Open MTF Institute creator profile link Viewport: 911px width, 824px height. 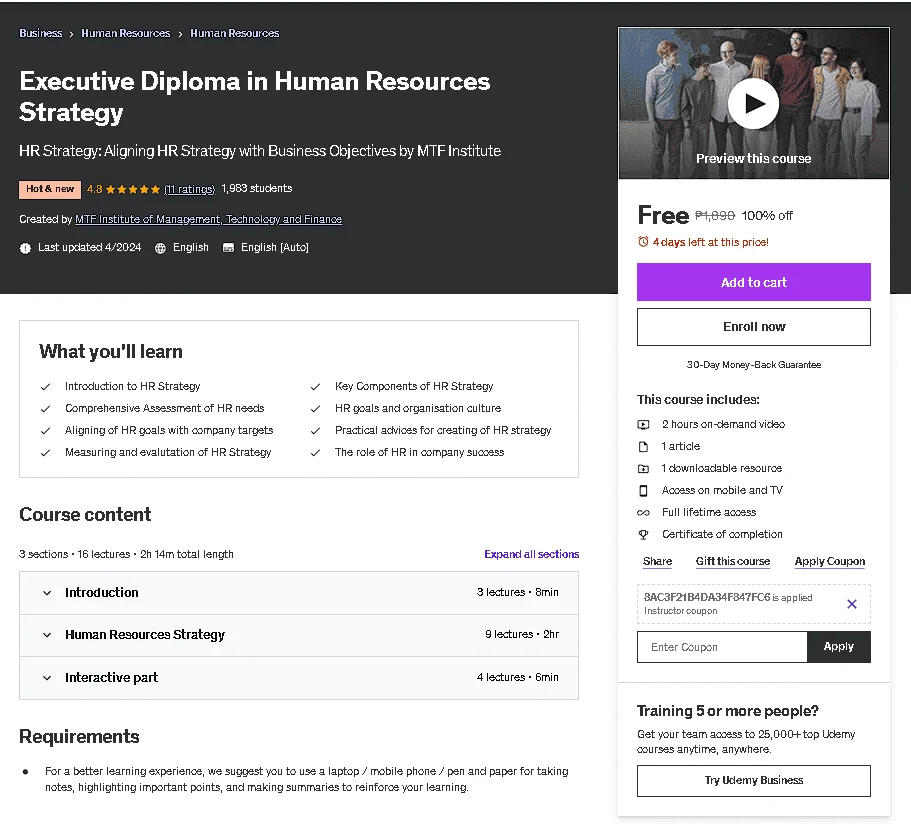[209, 219]
